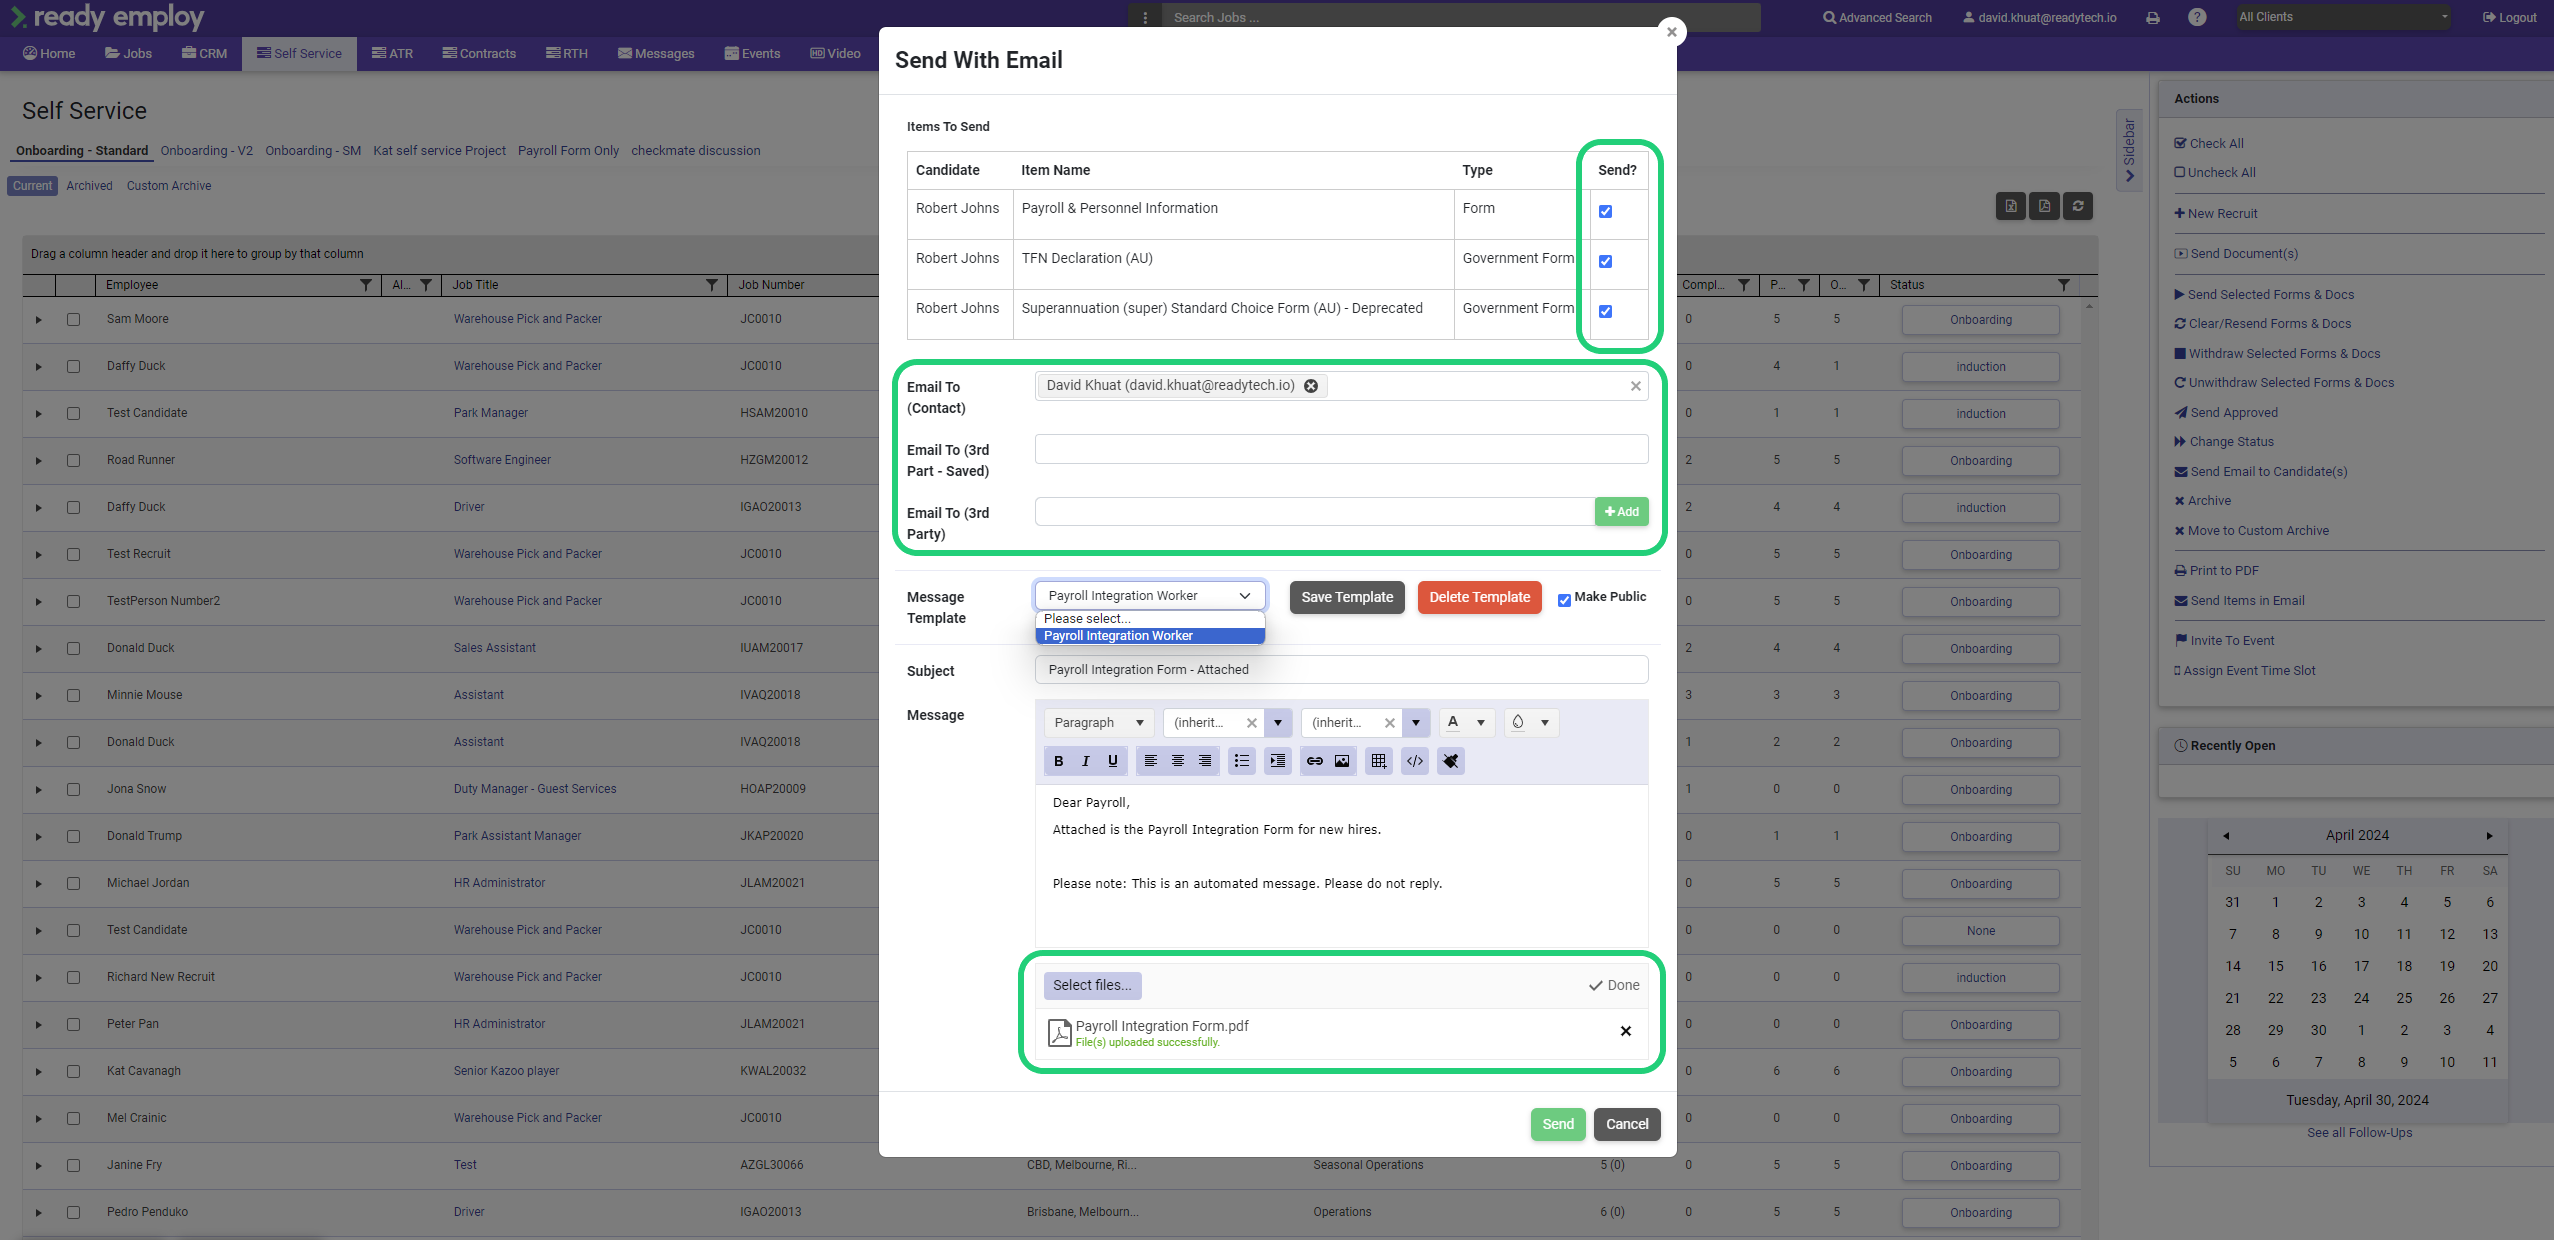Screen dimensions: 2554x1240
Task: Open the All Clients dropdown
Action: tap(2343, 17)
